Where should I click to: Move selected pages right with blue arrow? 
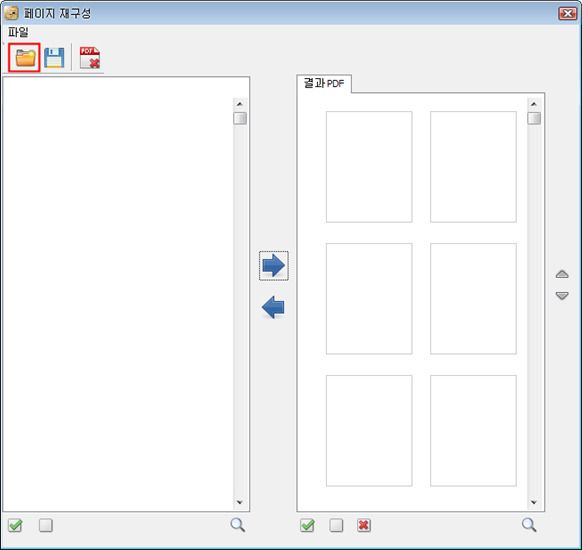pos(274,265)
